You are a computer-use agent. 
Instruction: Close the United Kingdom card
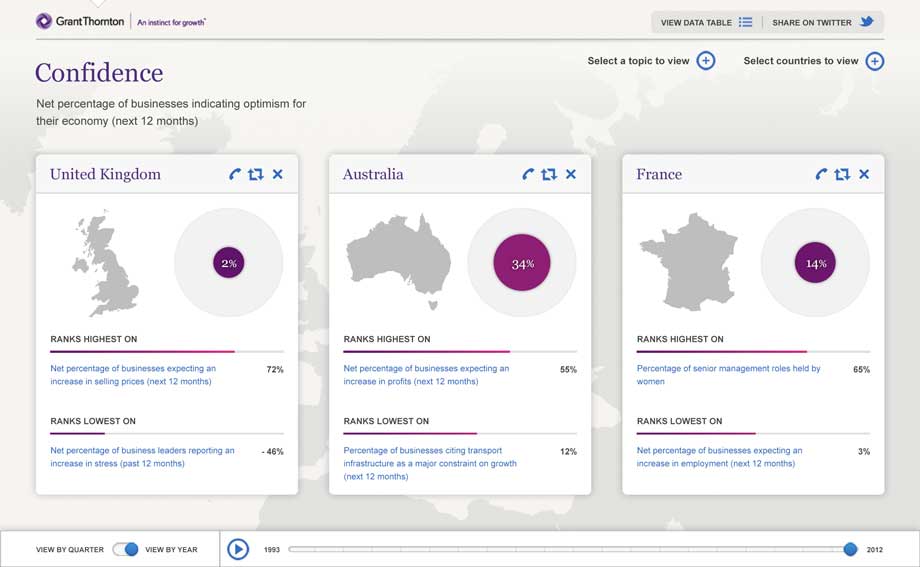(278, 174)
